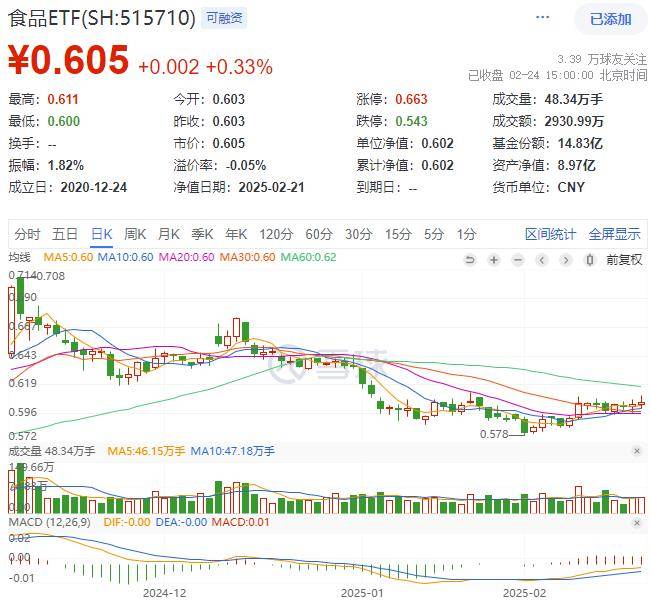This screenshot has height=607, width=651.
Task: Click the current price ¥0.605
Action: pos(69,59)
